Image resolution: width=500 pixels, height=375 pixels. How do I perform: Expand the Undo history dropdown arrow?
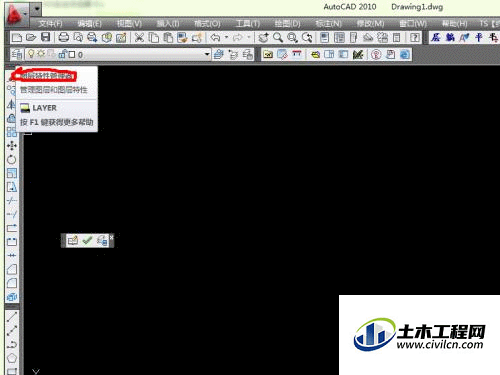coord(226,37)
